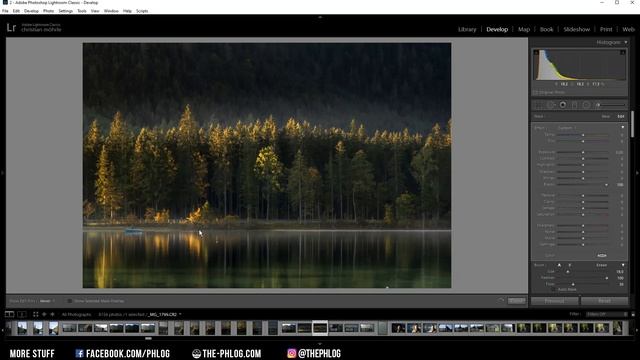Screen dimensions: 640x360
Task: Show the left panel via edge arrow
Action: click(2, 173)
